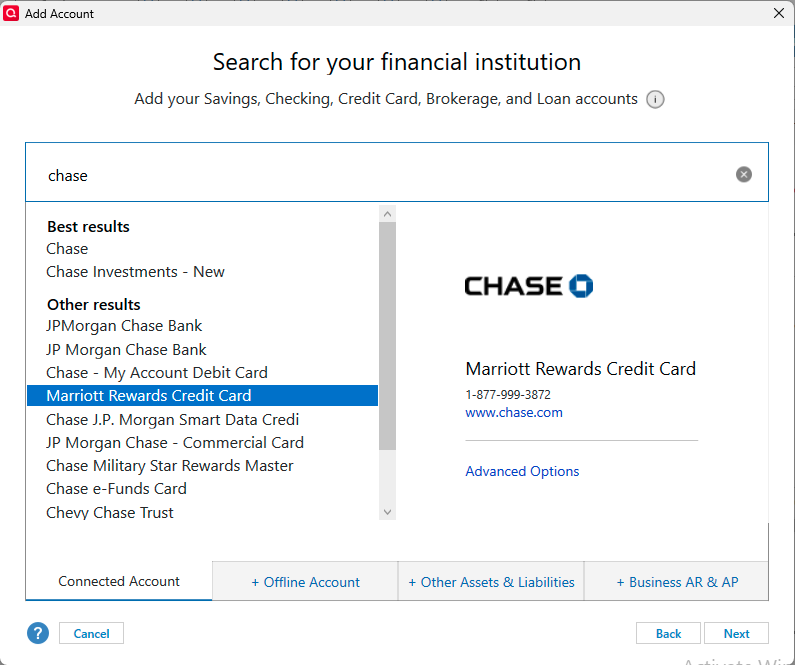
Task: Click the results list scroll up arrow
Action: 387,214
